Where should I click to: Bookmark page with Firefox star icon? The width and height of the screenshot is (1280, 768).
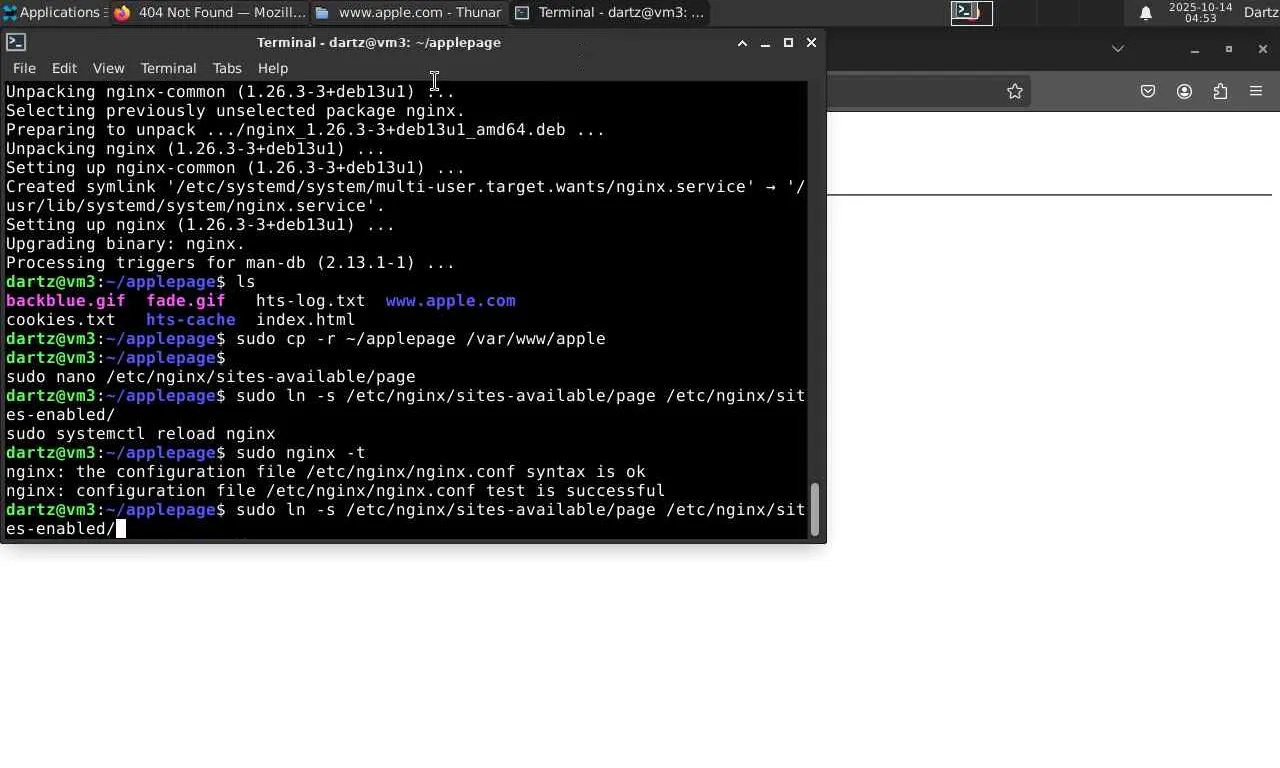tap(1015, 91)
